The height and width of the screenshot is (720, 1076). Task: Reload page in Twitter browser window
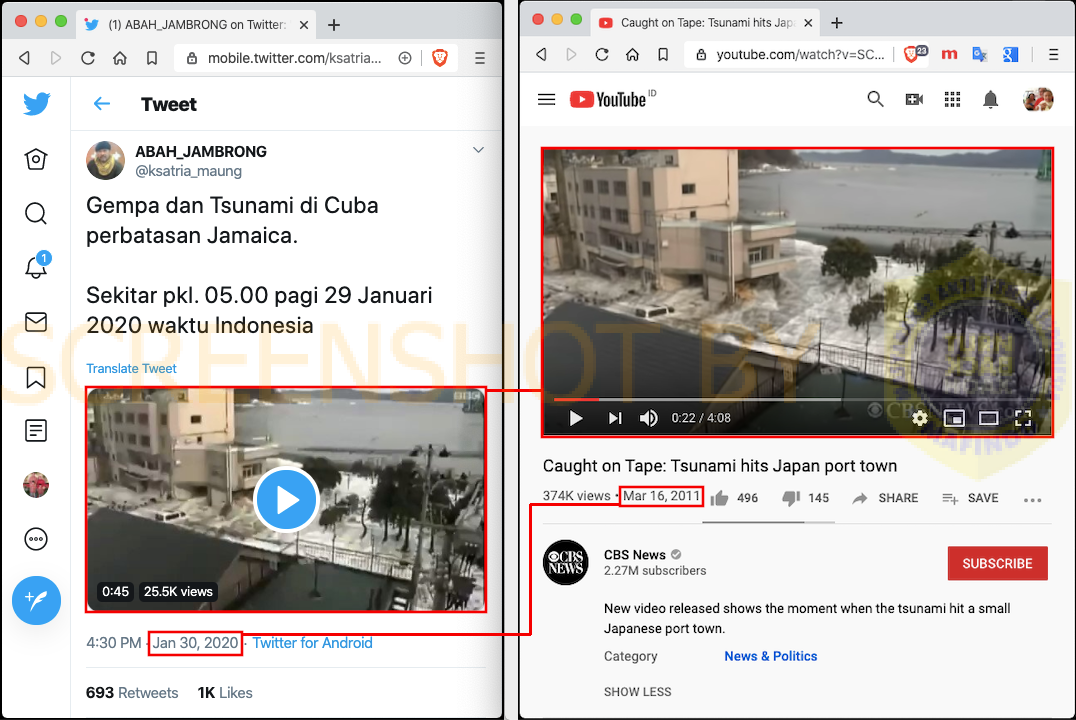click(x=88, y=58)
